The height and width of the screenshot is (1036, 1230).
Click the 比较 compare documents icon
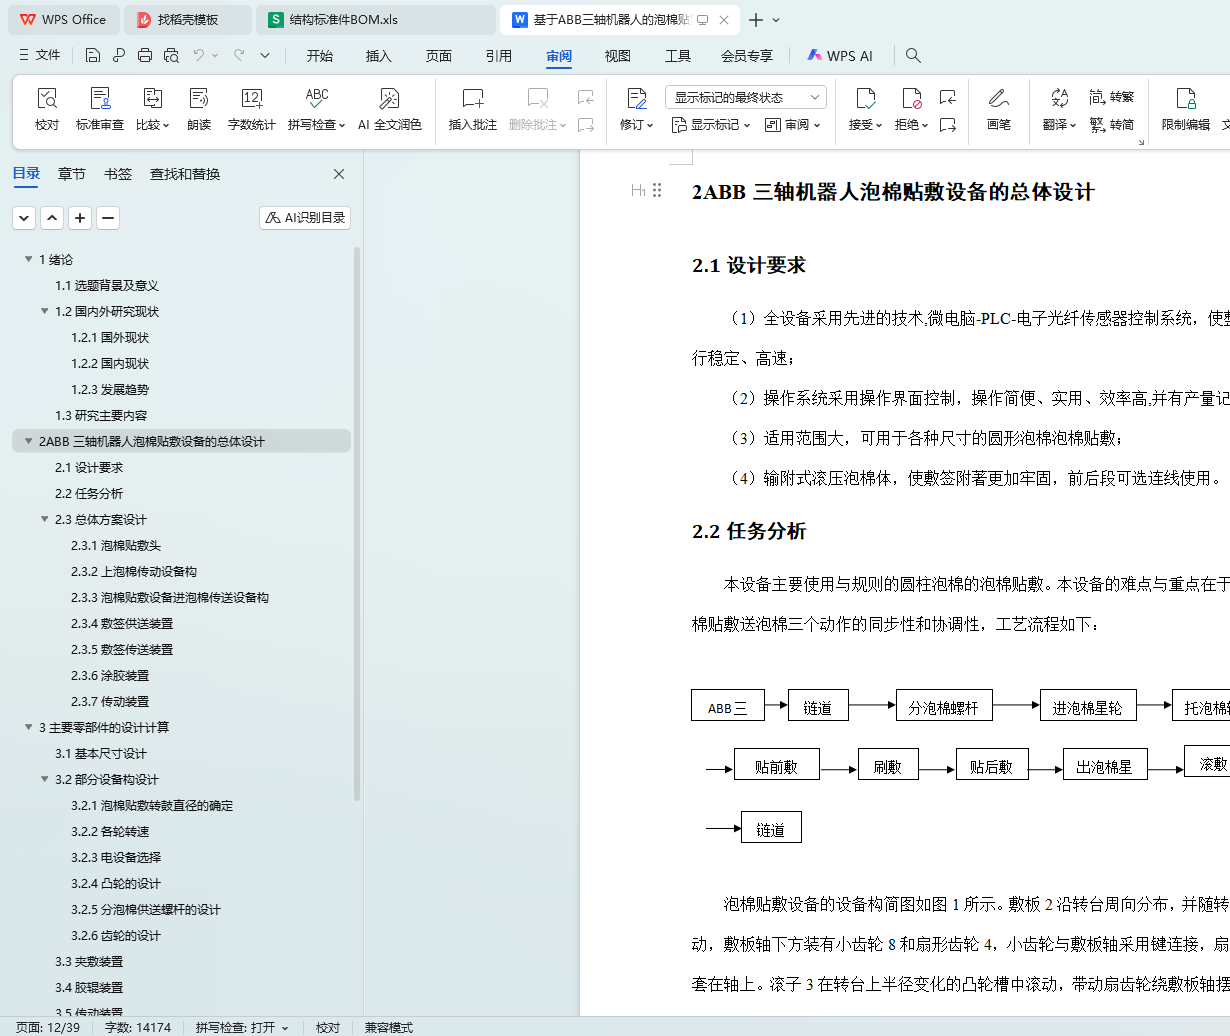pos(152,98)
